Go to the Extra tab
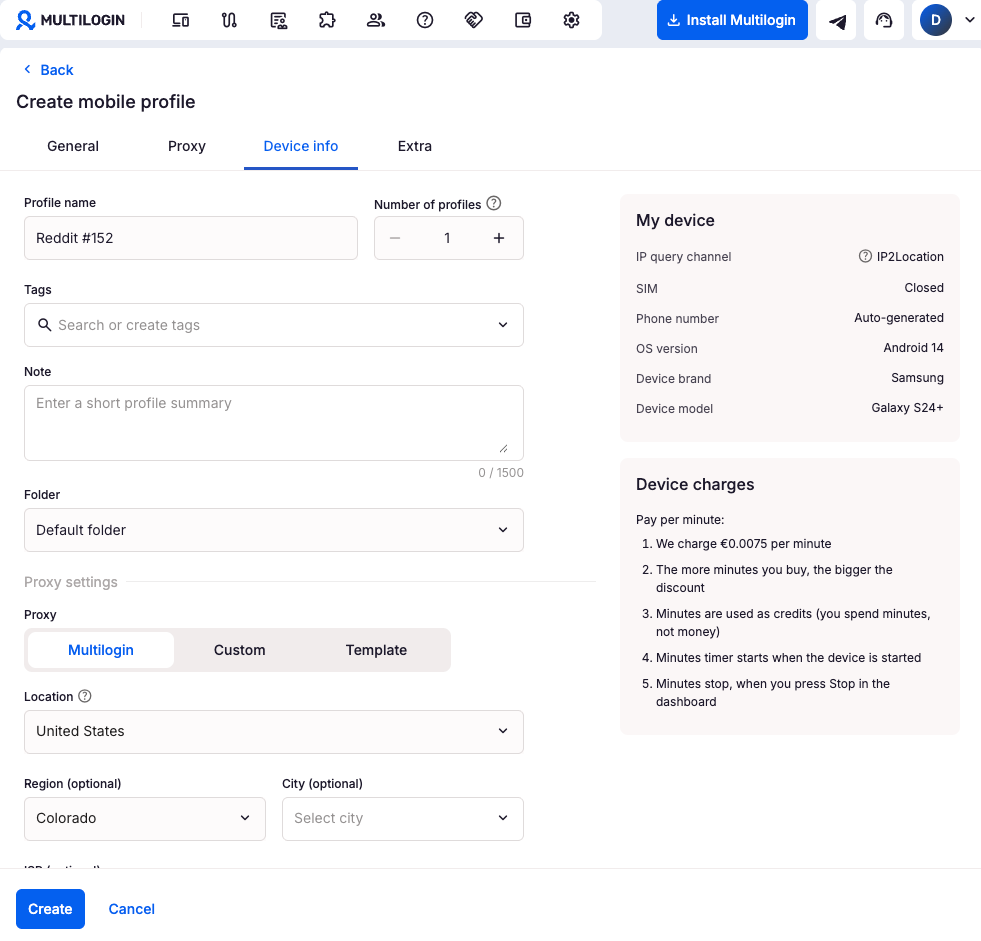 [x=415, y=146]
